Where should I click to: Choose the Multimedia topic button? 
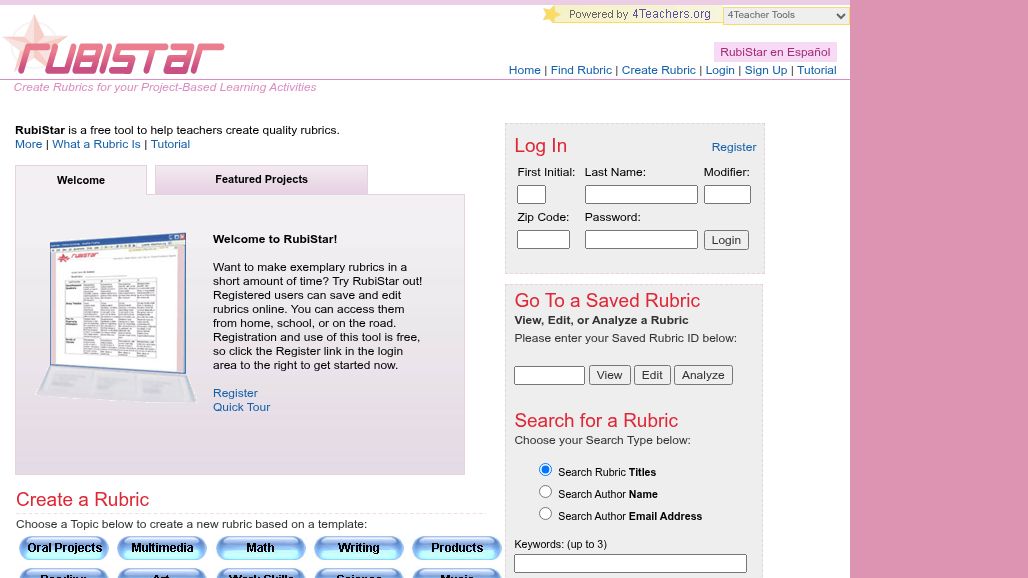[162, 548]
